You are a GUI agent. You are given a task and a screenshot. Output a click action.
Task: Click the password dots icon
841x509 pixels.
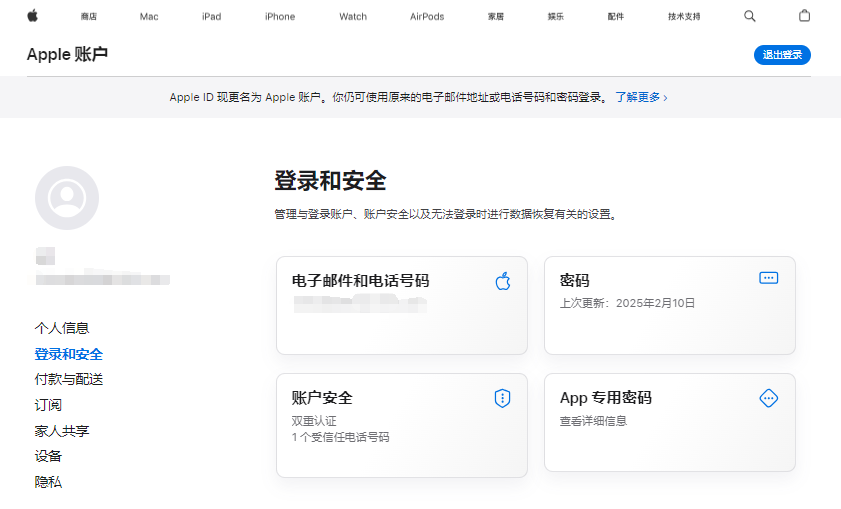(x=768, y=278)
